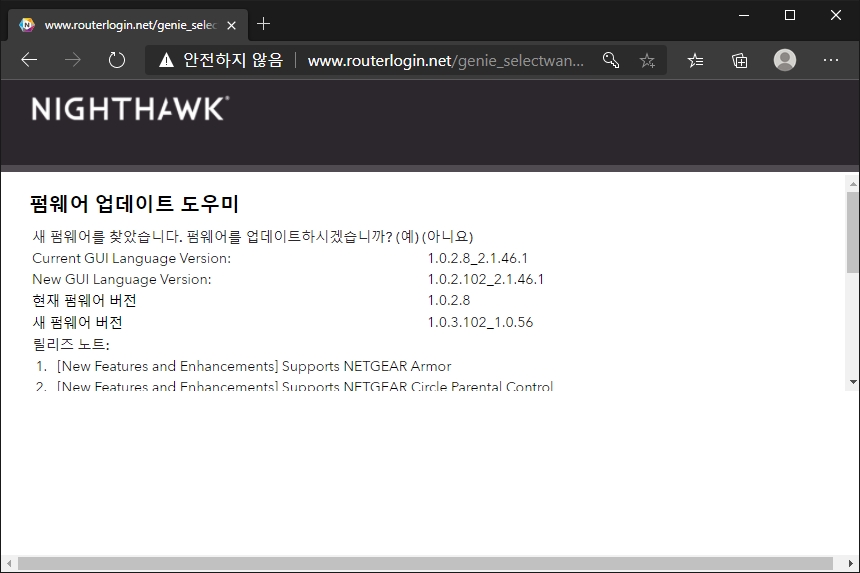Click the tab's Netgear favicon
Viewport: 860px width, 573px height.
[27, 25]
